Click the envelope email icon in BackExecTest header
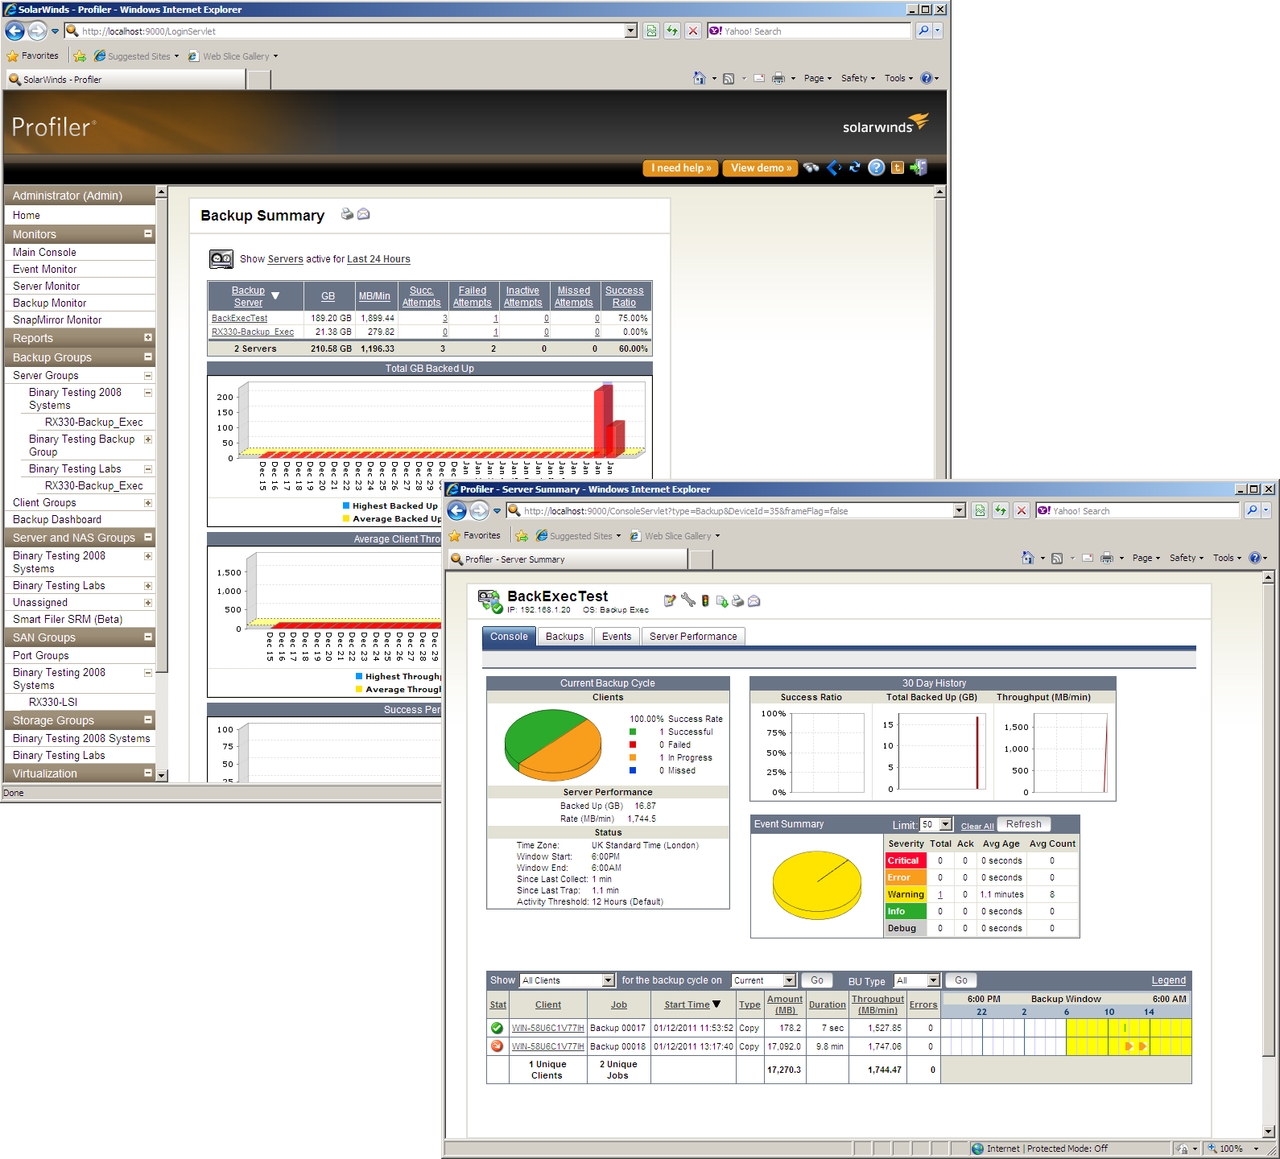This screenshot has width=1280, height=1159. click(x=755, y=601)
